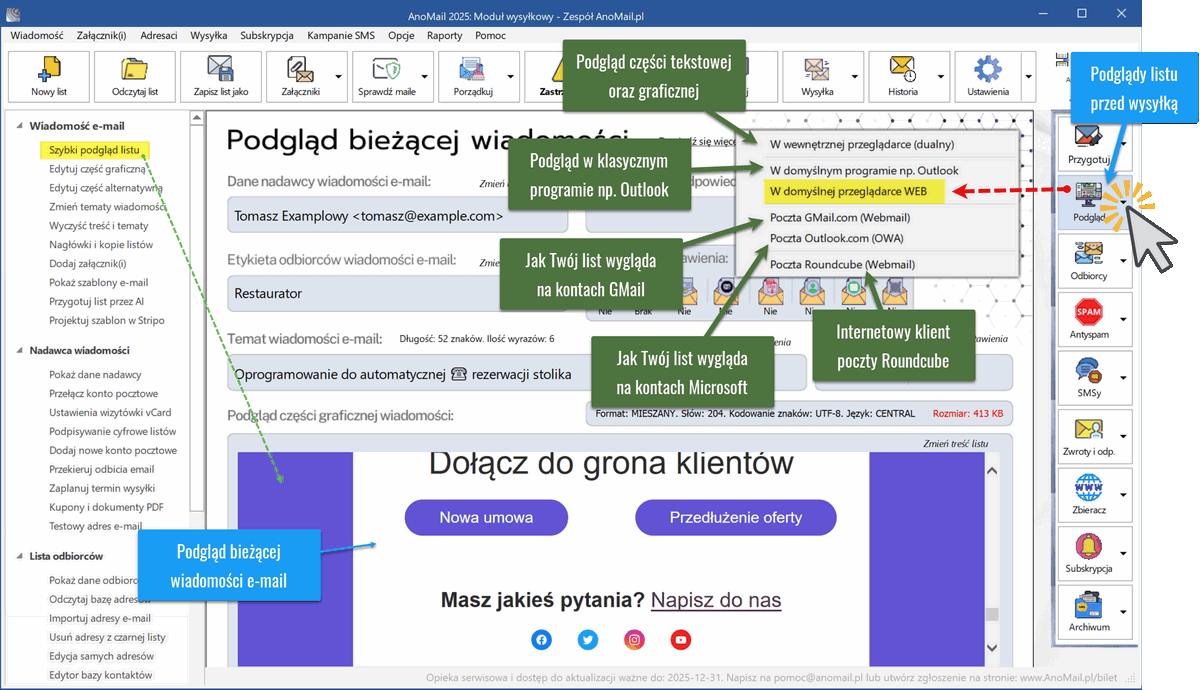Expand the Zbieracz dropdown arrow

(1123, 494)
